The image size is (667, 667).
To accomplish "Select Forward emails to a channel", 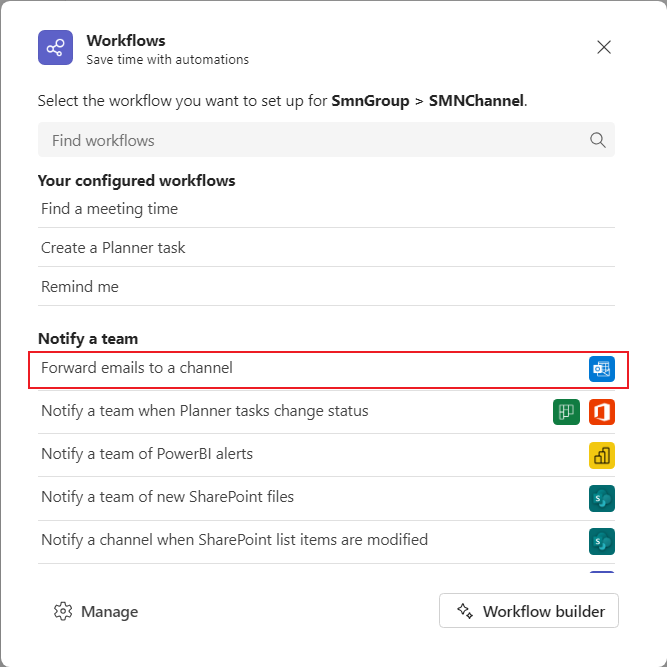I will [x=328, y=370].
